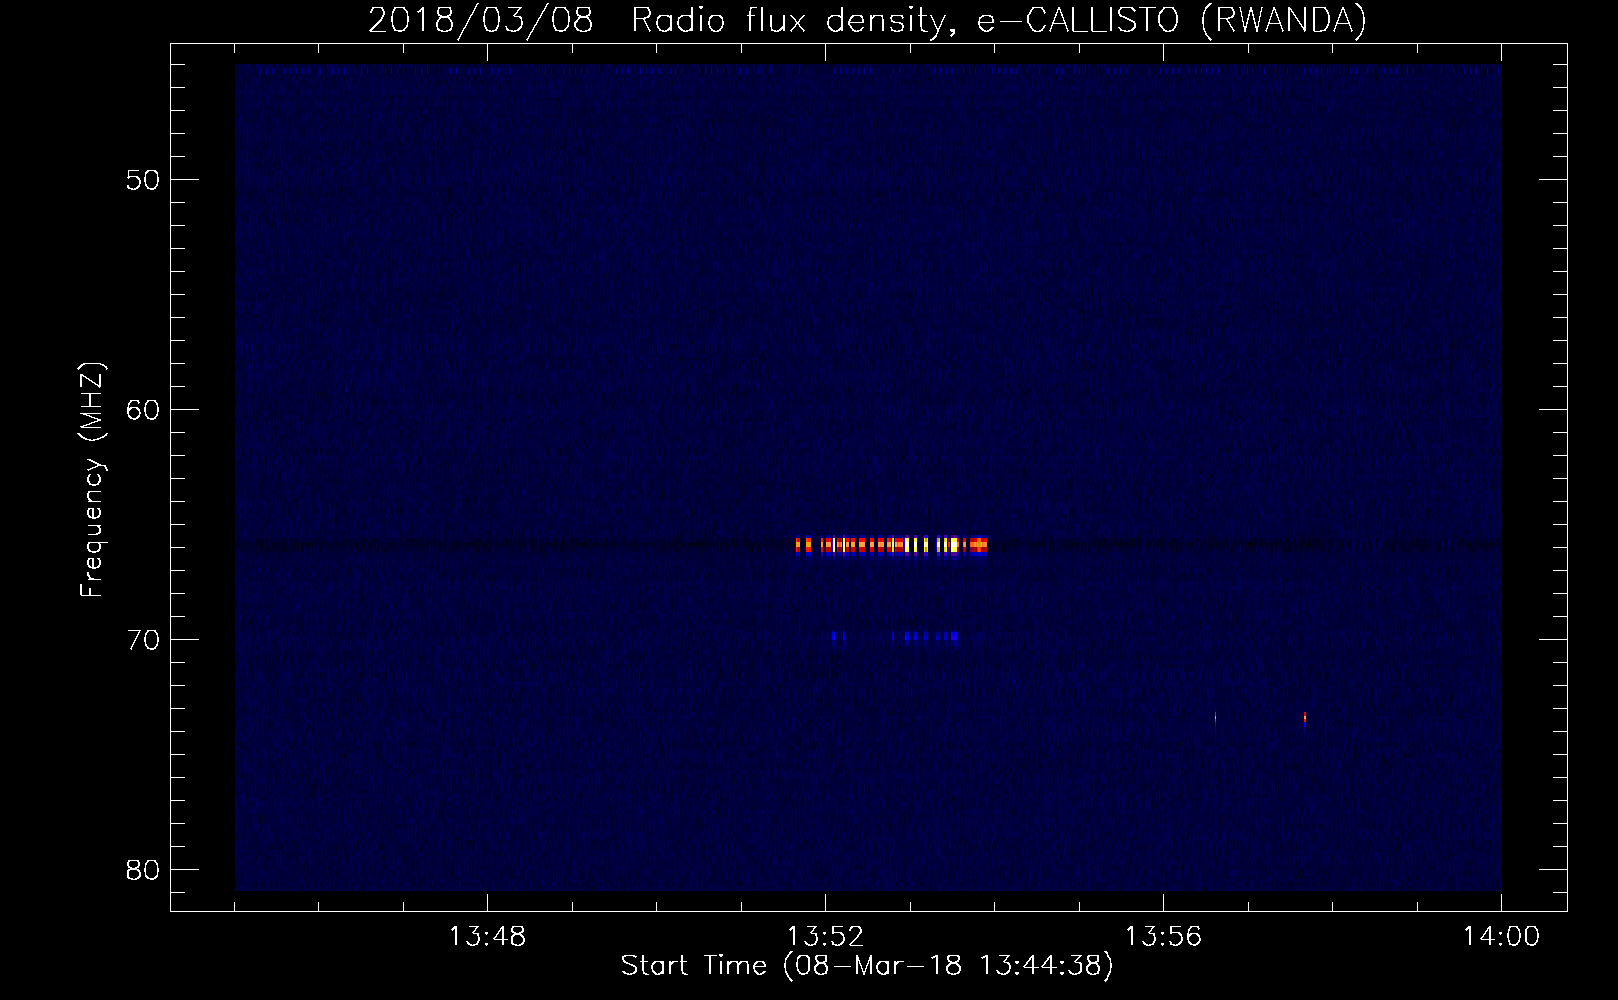Click the 13:56 time tick label
Screen dimensions: 1618x1000
tap(1163, 937)
